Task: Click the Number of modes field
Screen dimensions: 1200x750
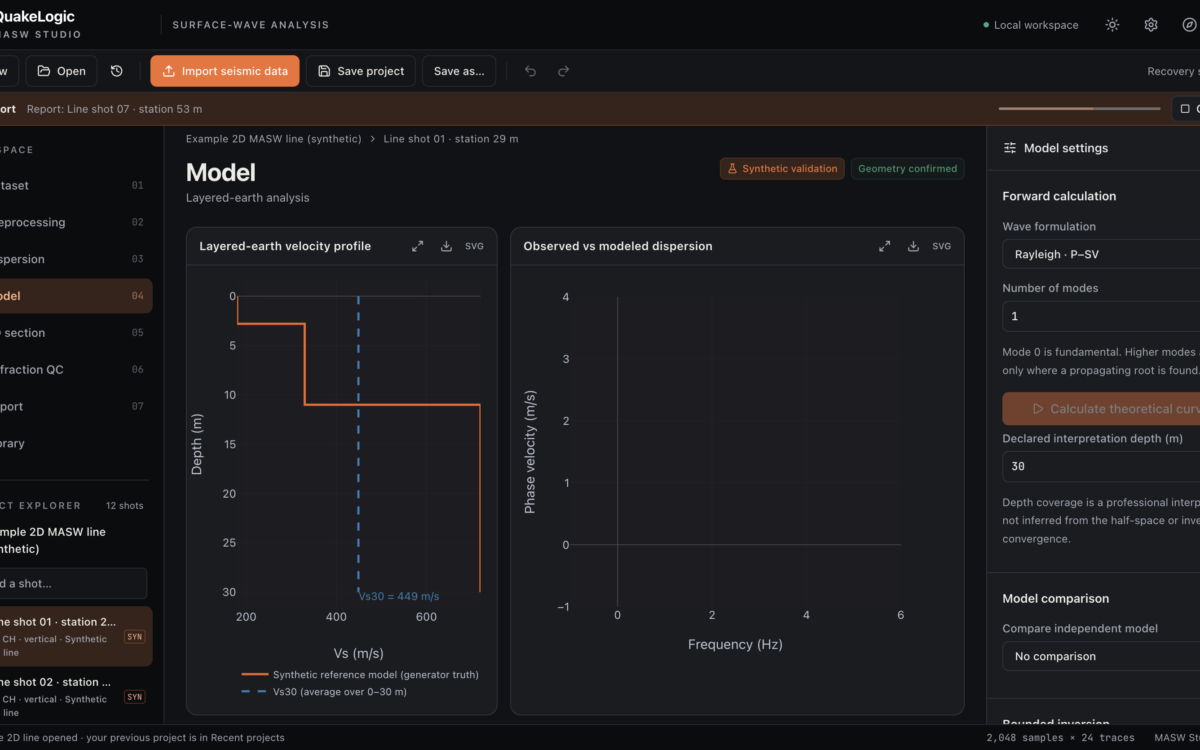Action: click(x=1101, y=316)
